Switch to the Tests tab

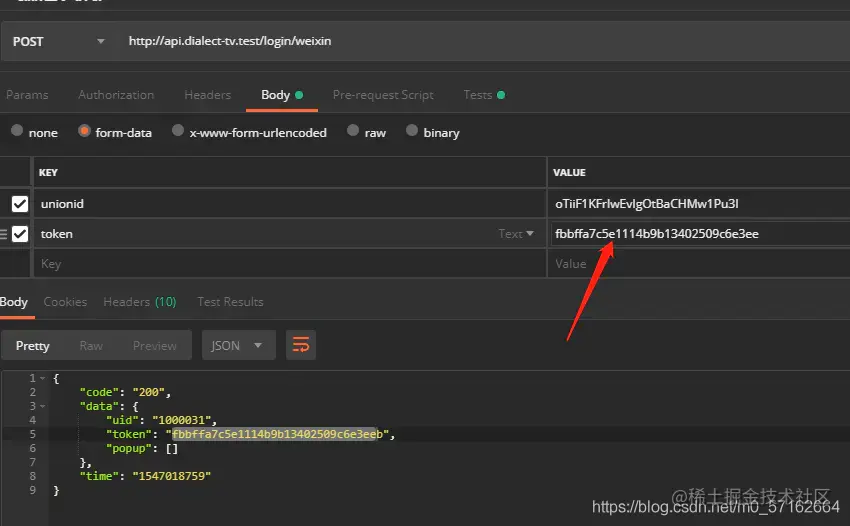[484, 95]
